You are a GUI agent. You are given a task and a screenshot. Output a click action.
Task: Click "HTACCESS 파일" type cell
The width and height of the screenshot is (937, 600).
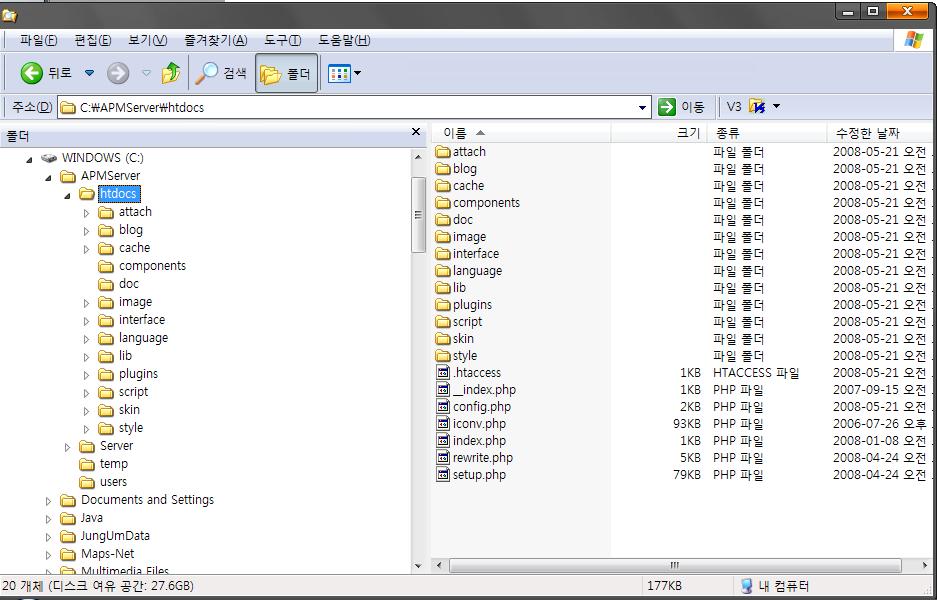(756, 373)
